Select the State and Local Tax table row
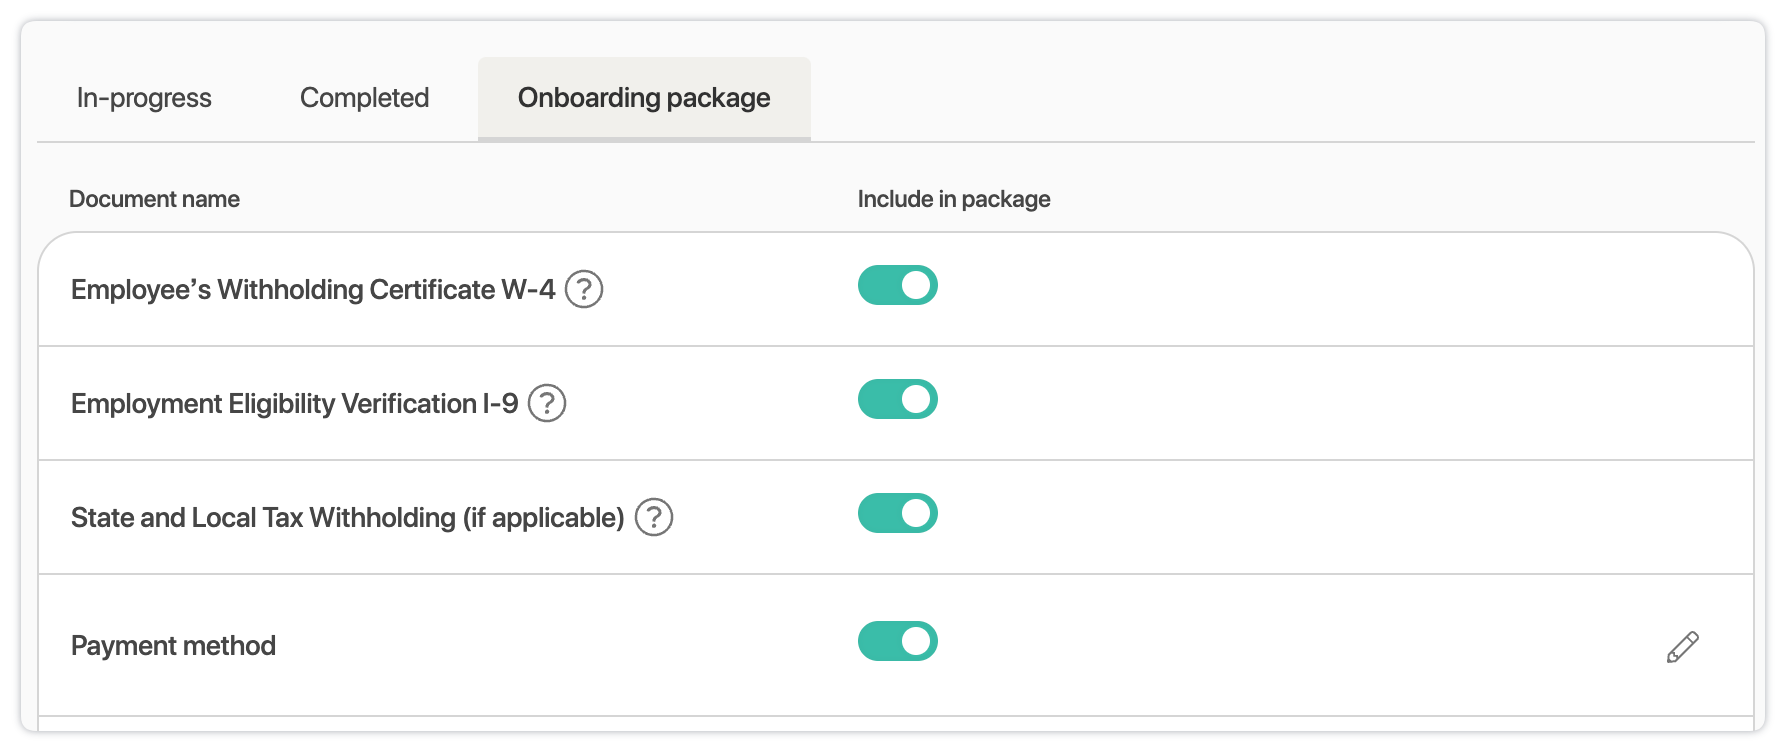This screenshot has height=752, width=1786. coord(1300,518)
